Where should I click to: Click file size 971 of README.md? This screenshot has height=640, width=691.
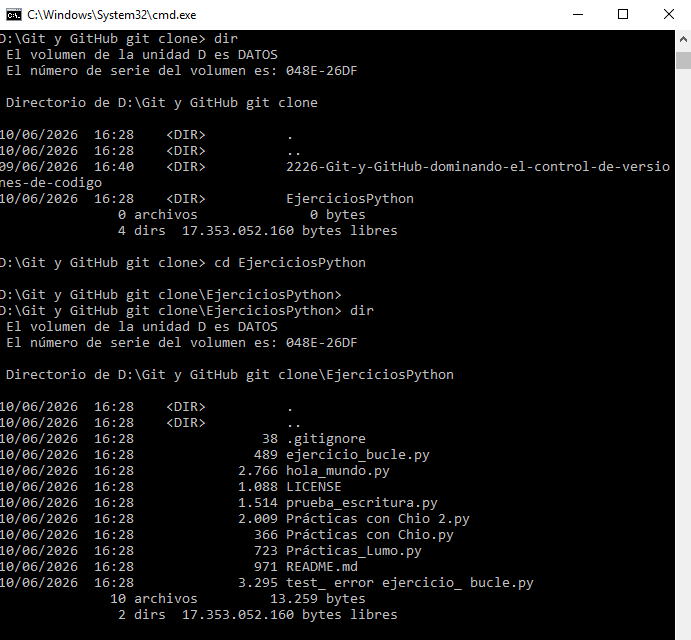point(266,566)
